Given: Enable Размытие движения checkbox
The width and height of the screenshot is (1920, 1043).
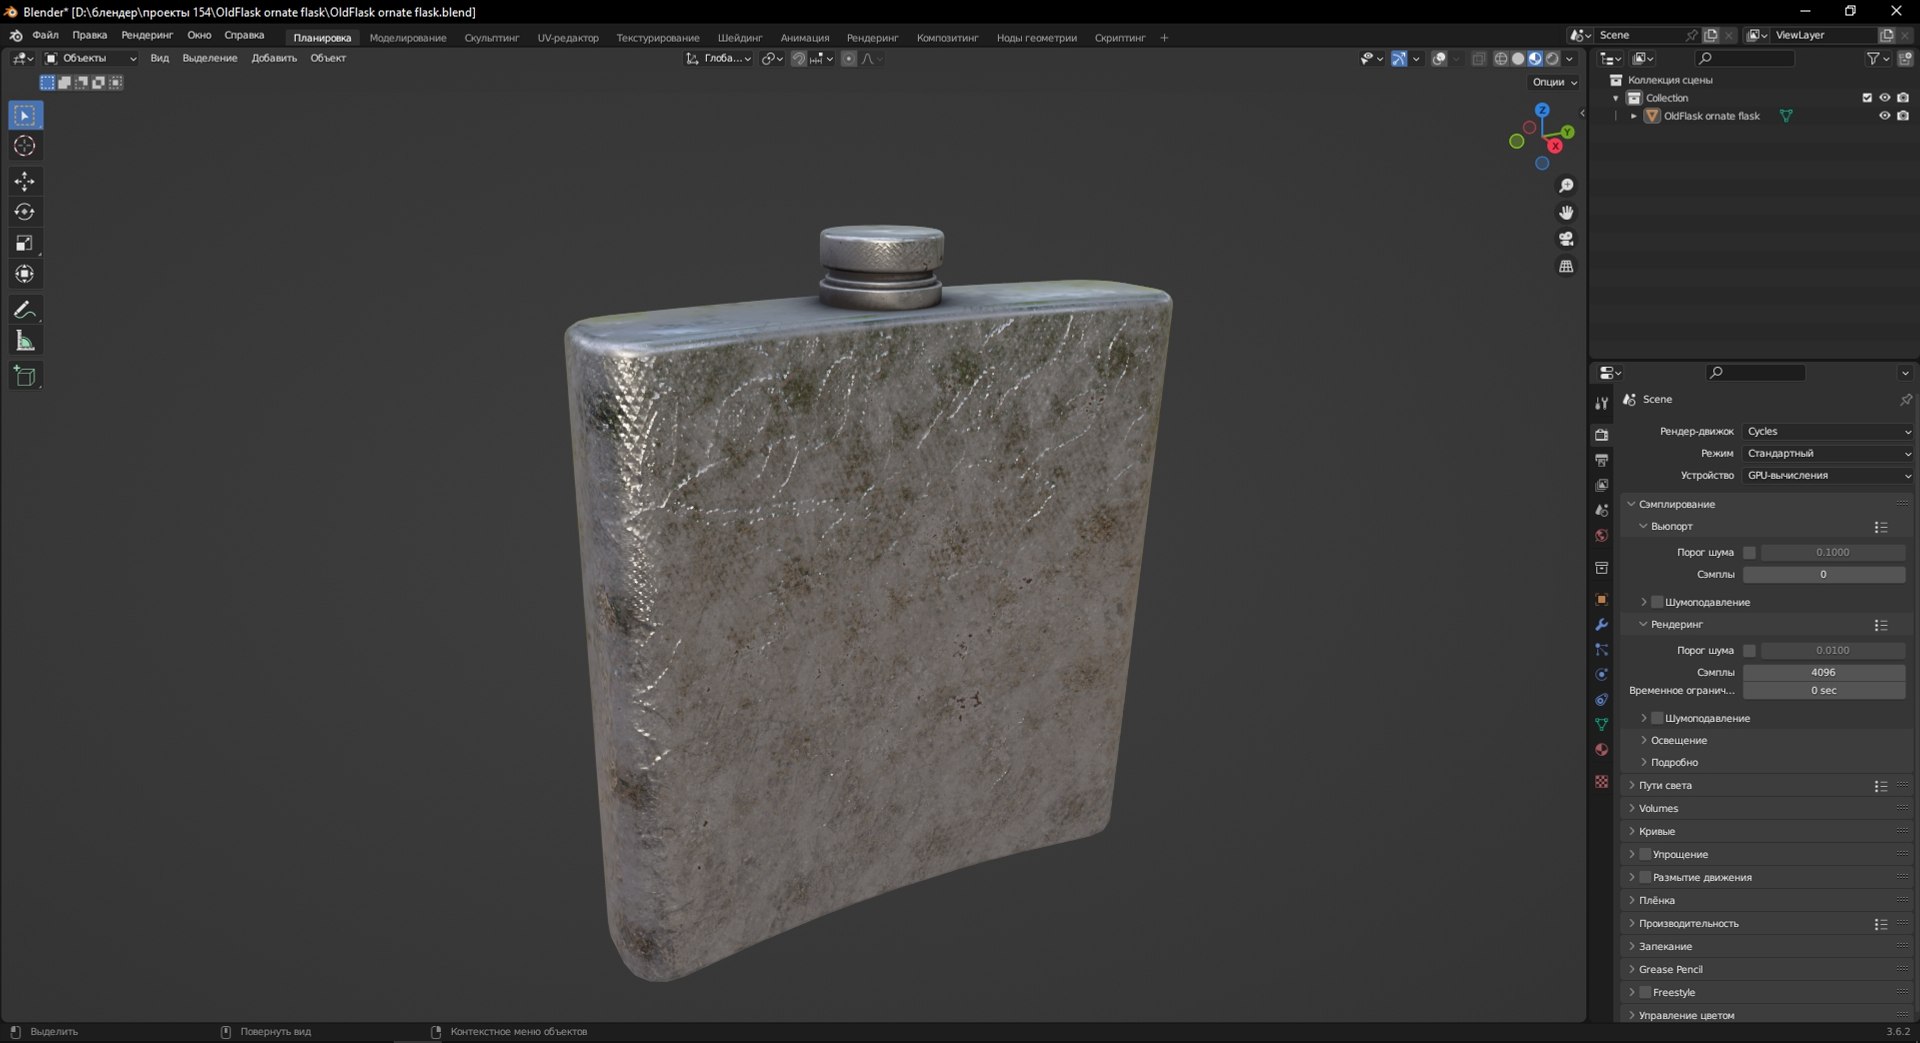Looking at the screenshot, I should (1645, 877).
